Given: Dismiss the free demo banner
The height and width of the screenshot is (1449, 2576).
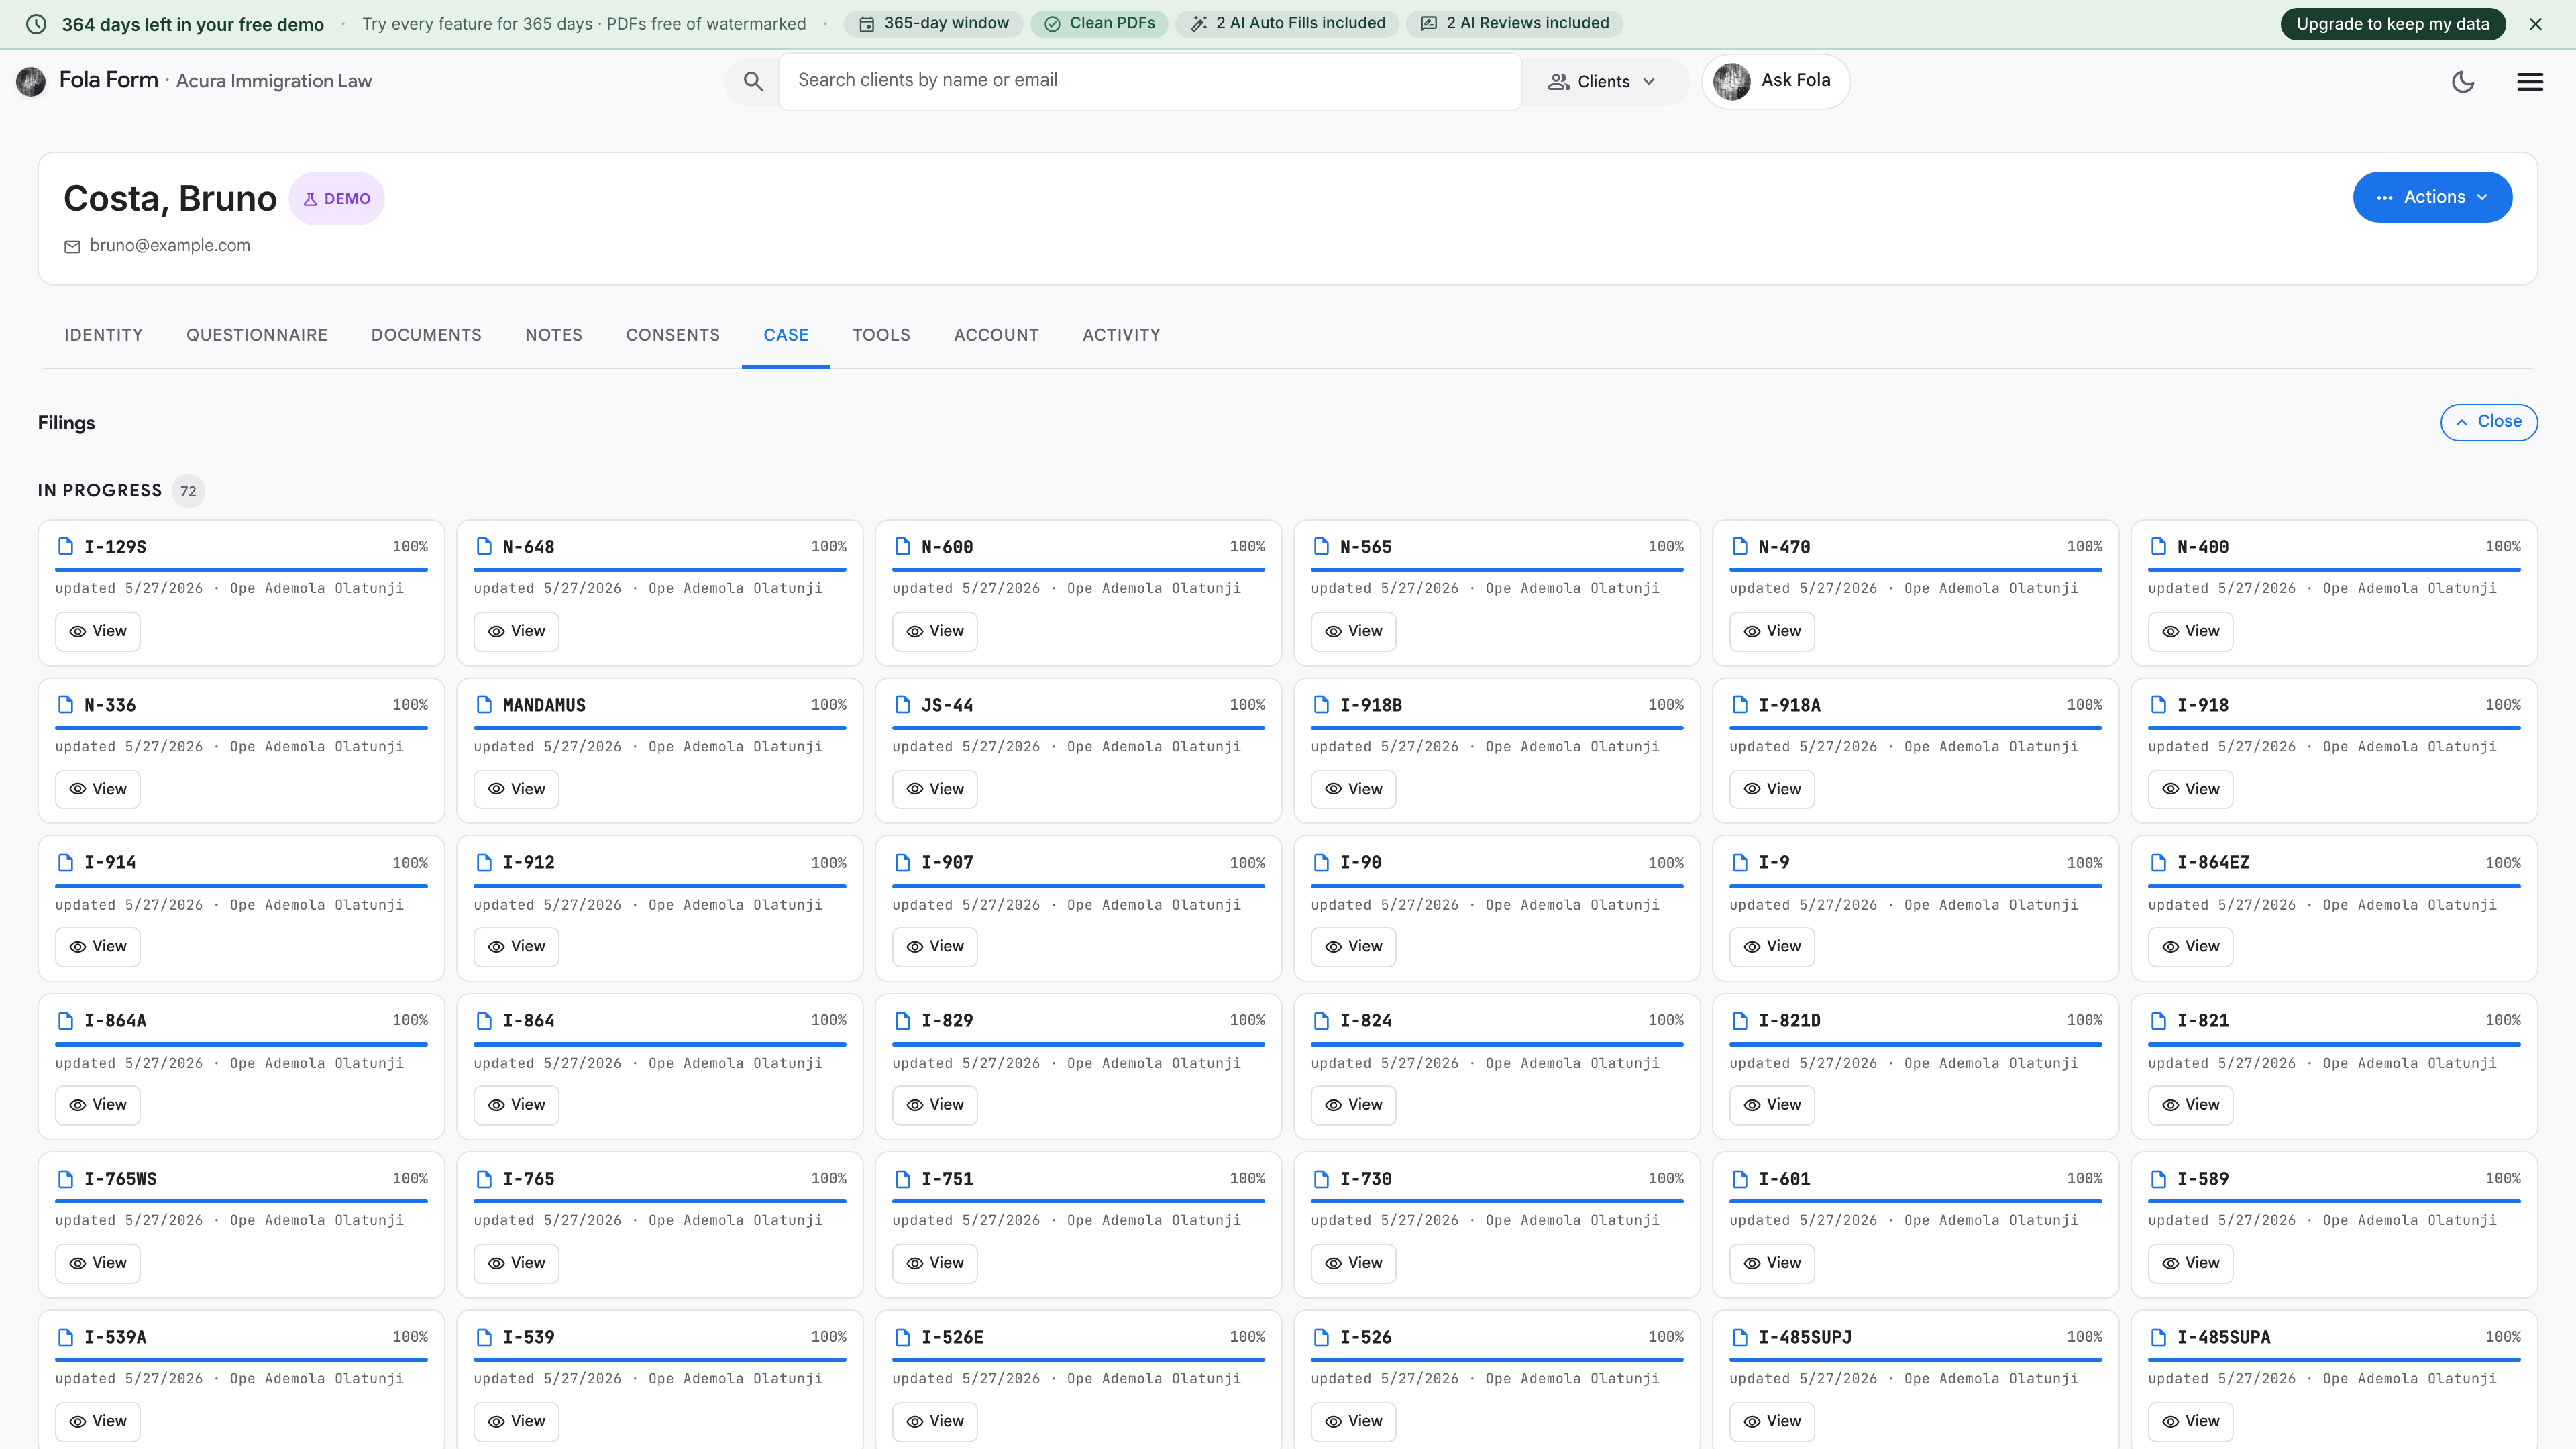Looking at the screenshot, I should (2535, 24).
